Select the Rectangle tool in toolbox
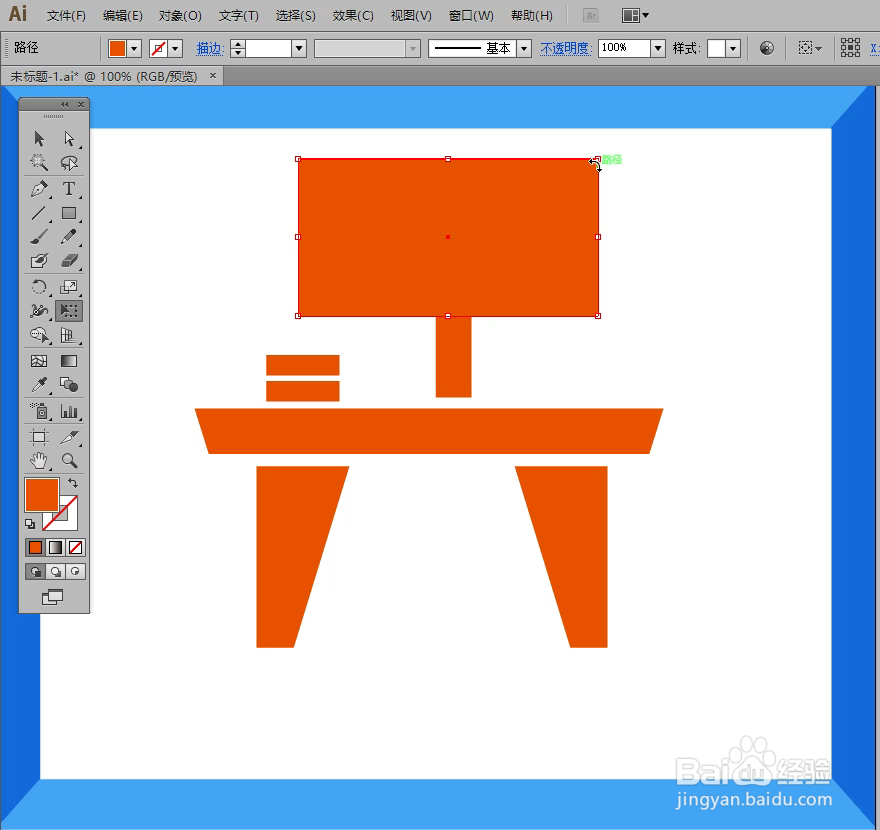 pyautogui.click(x=69, y=213)
